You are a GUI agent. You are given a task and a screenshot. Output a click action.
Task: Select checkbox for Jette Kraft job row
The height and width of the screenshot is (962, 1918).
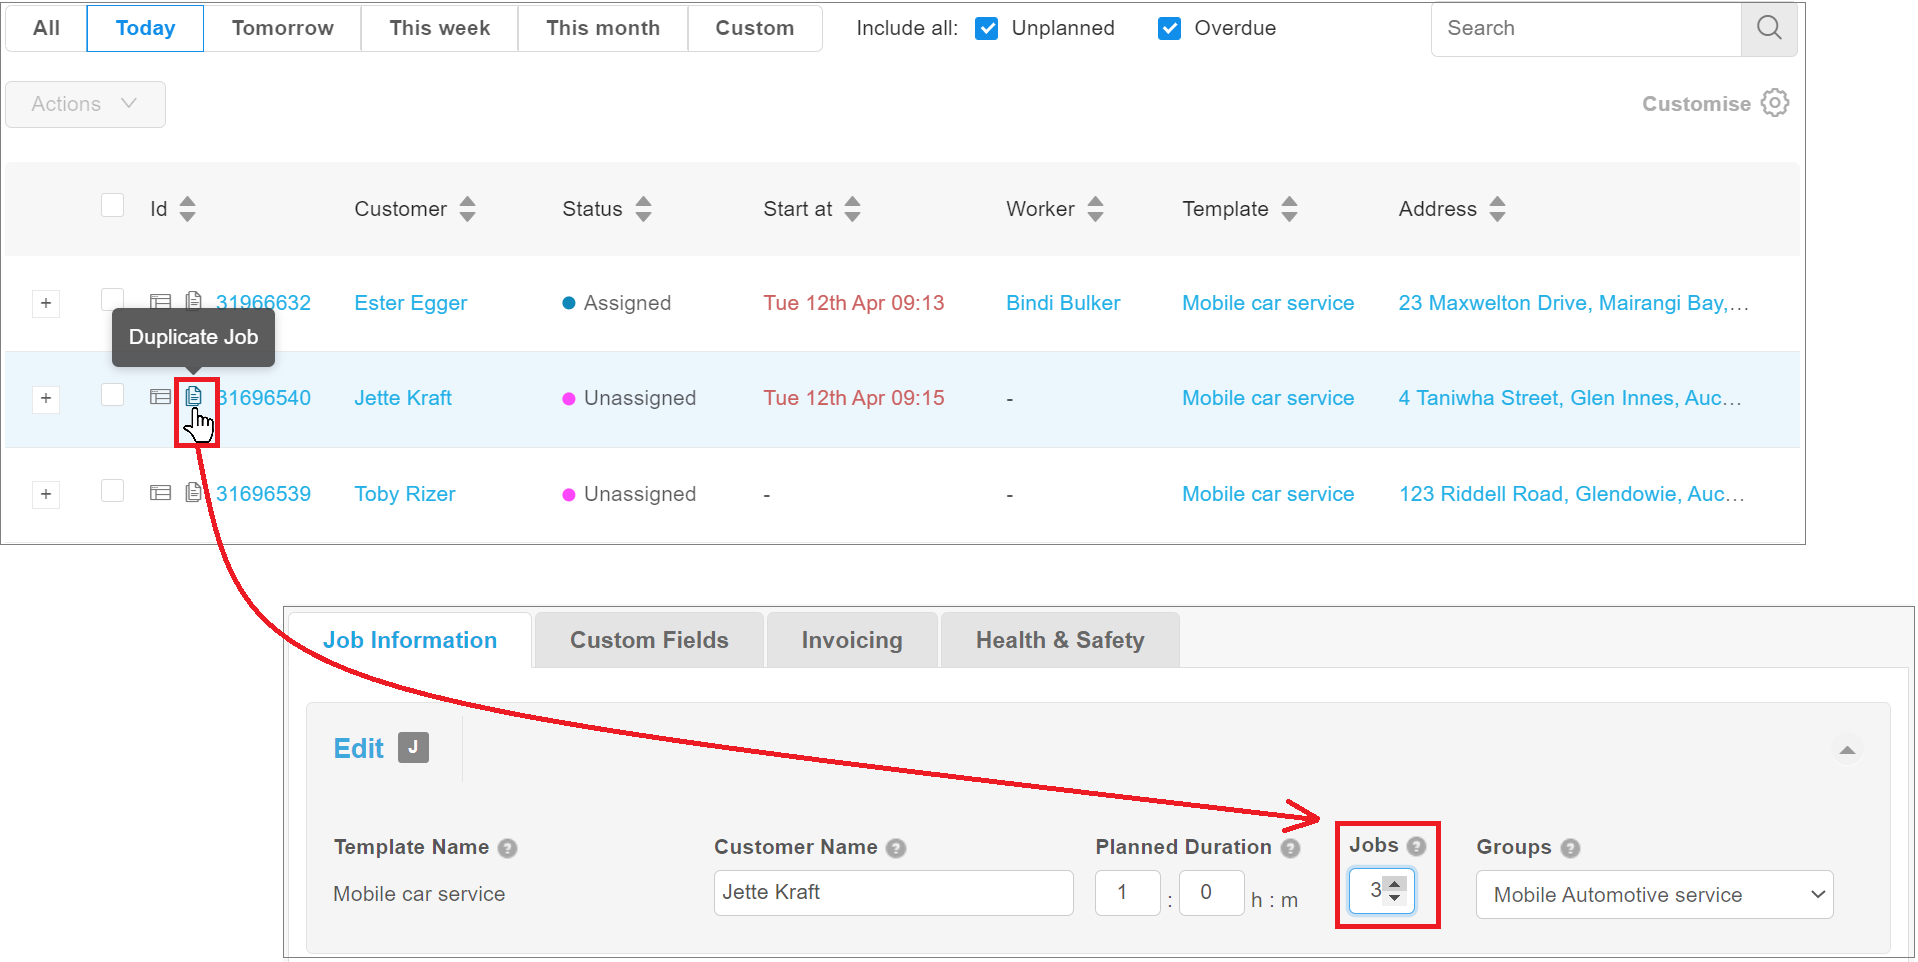click(x=113, y=395)
